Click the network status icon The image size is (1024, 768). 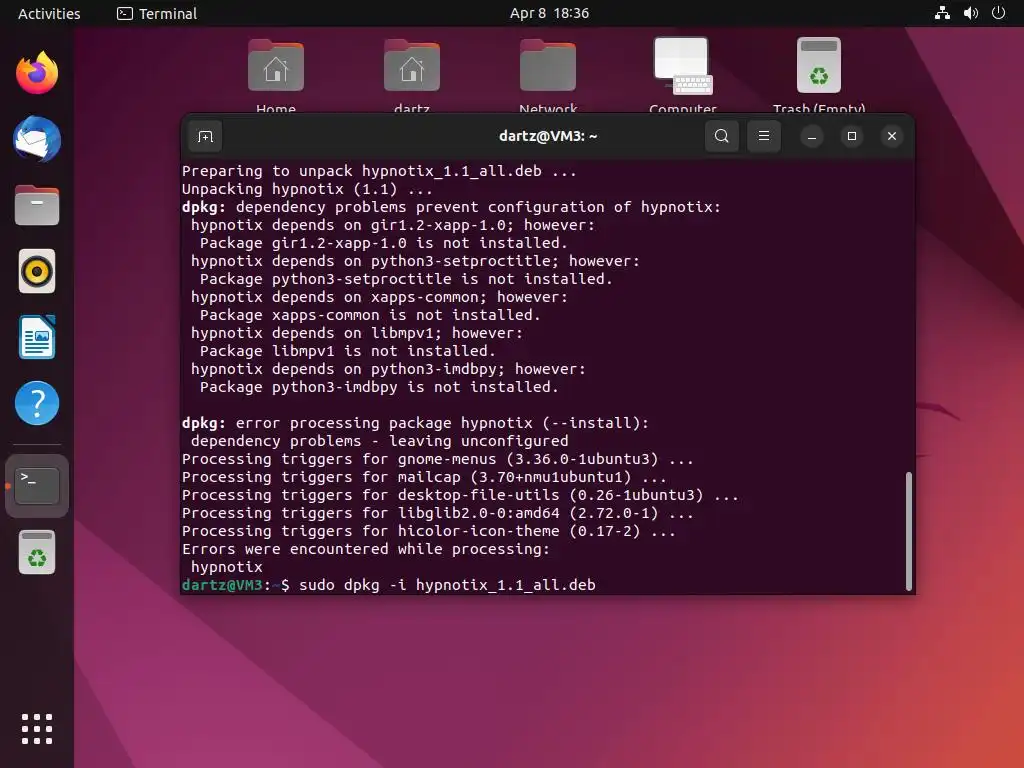[942, 13]
